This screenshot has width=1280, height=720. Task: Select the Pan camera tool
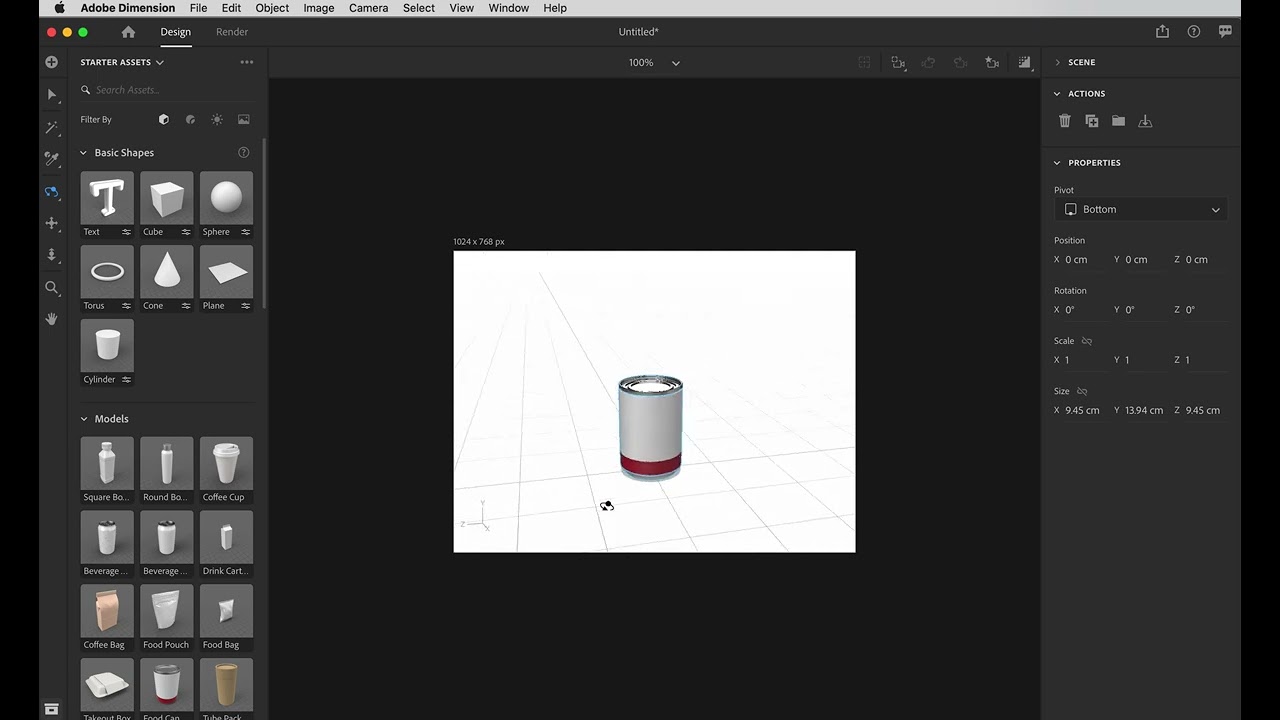(x=52, y=223)
